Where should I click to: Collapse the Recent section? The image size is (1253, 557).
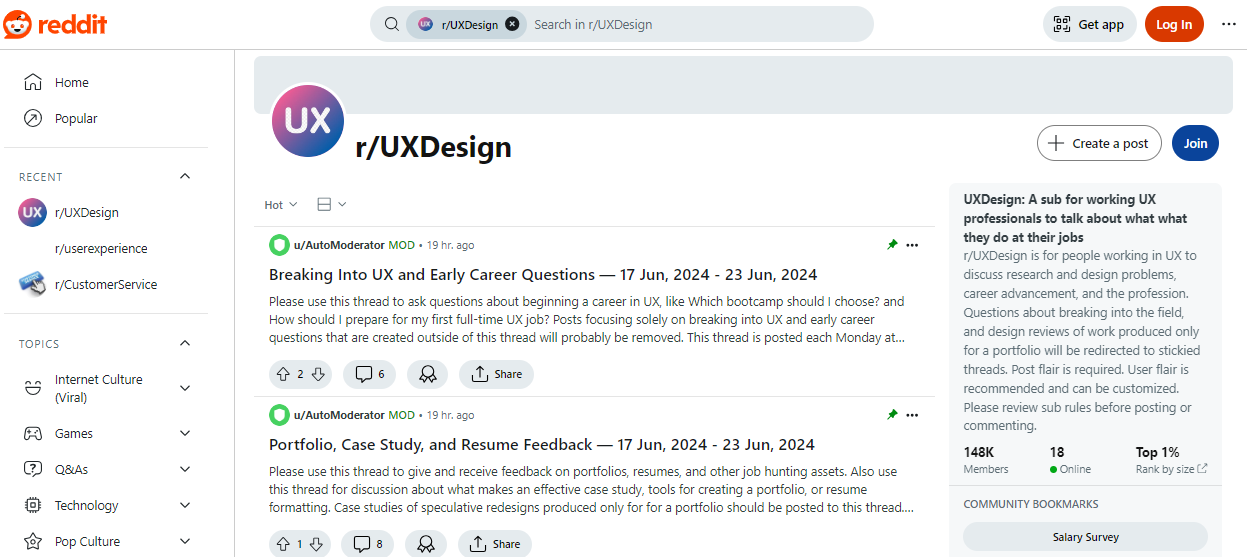pos(185,177)
